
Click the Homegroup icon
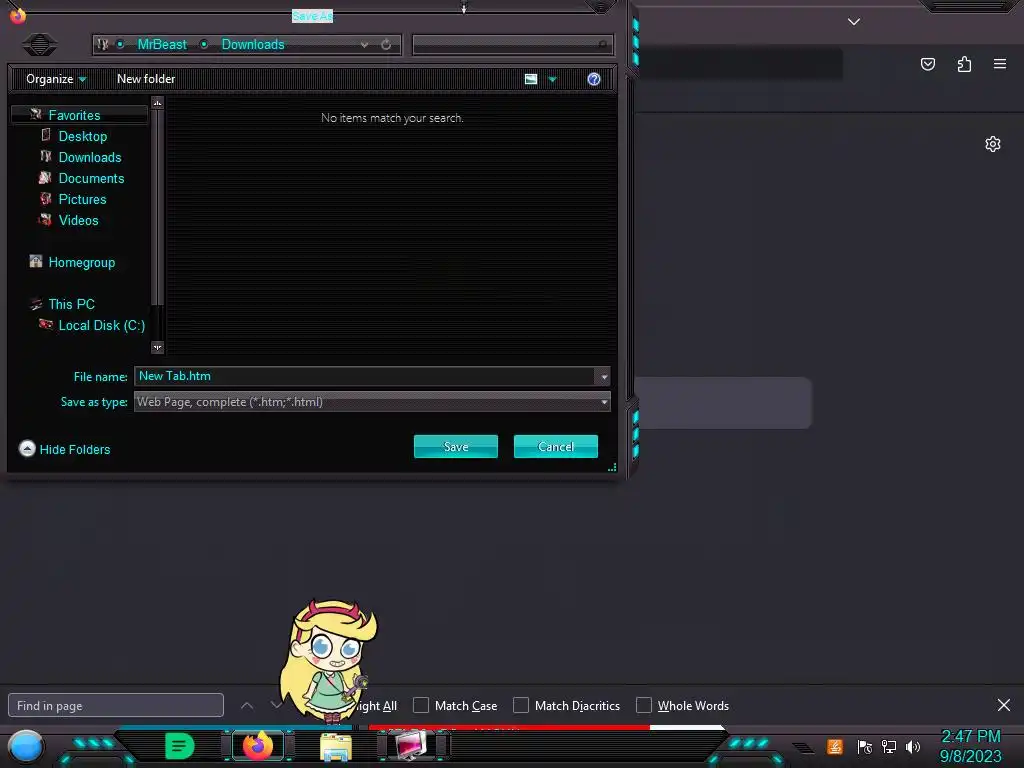36,261
